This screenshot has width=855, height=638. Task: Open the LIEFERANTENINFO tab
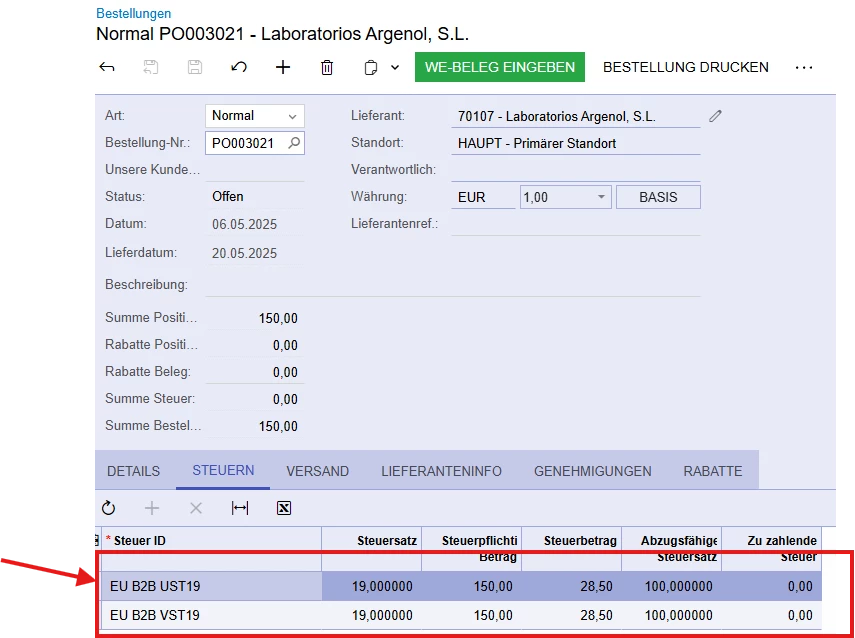442,471
